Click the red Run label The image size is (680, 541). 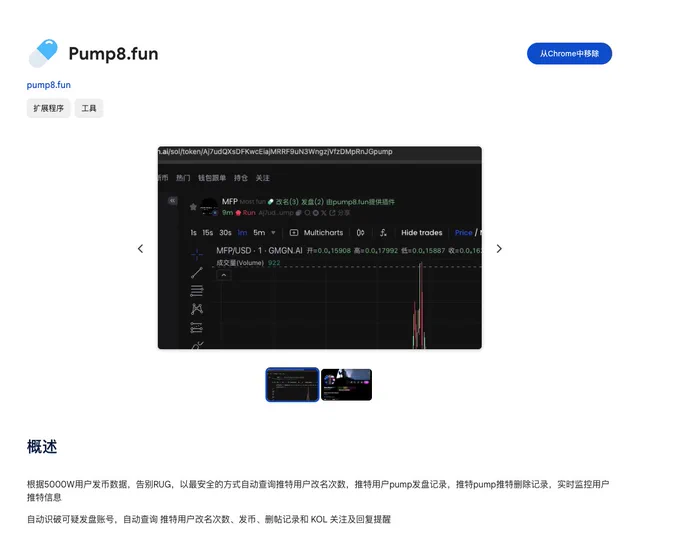click(x=249, y=213)
